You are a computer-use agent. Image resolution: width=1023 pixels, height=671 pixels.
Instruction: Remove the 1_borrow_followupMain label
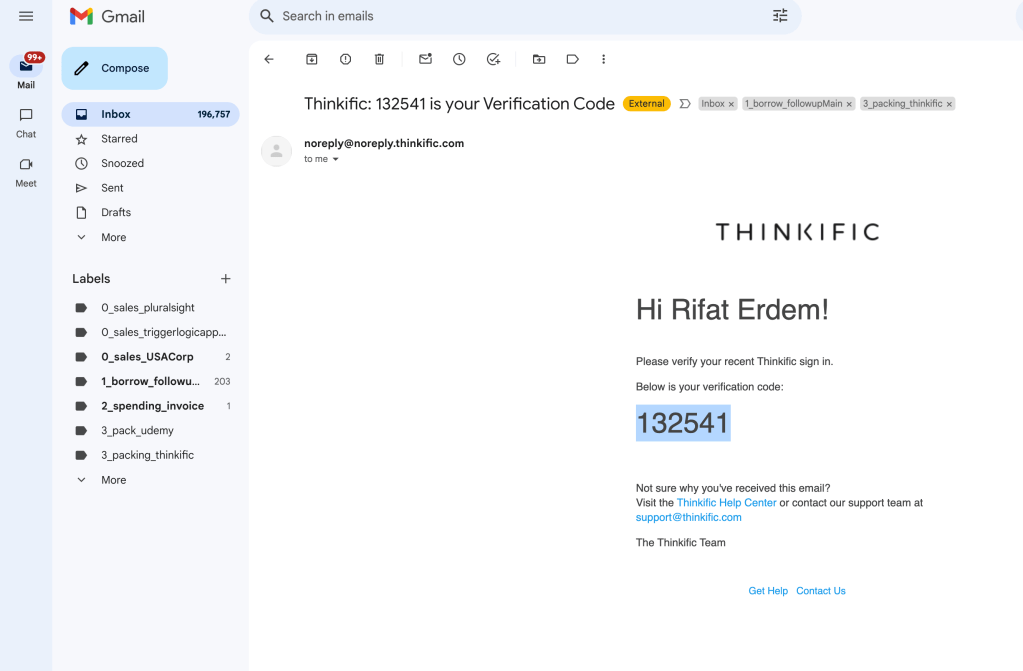pyautogui.click(x=849, y=104)
